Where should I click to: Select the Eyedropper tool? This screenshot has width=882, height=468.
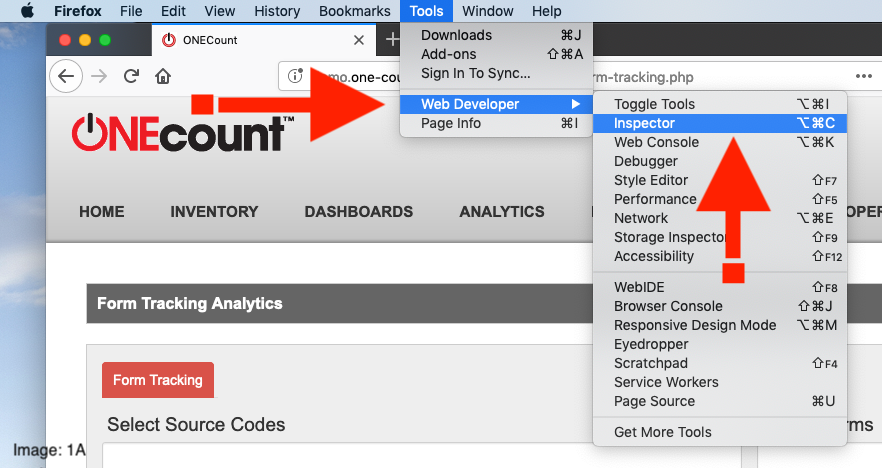(720, 344)
